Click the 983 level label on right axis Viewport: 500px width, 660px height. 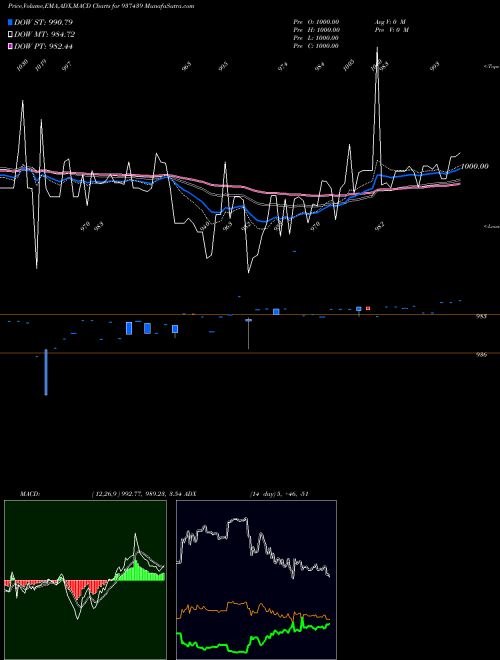(481, 317)
